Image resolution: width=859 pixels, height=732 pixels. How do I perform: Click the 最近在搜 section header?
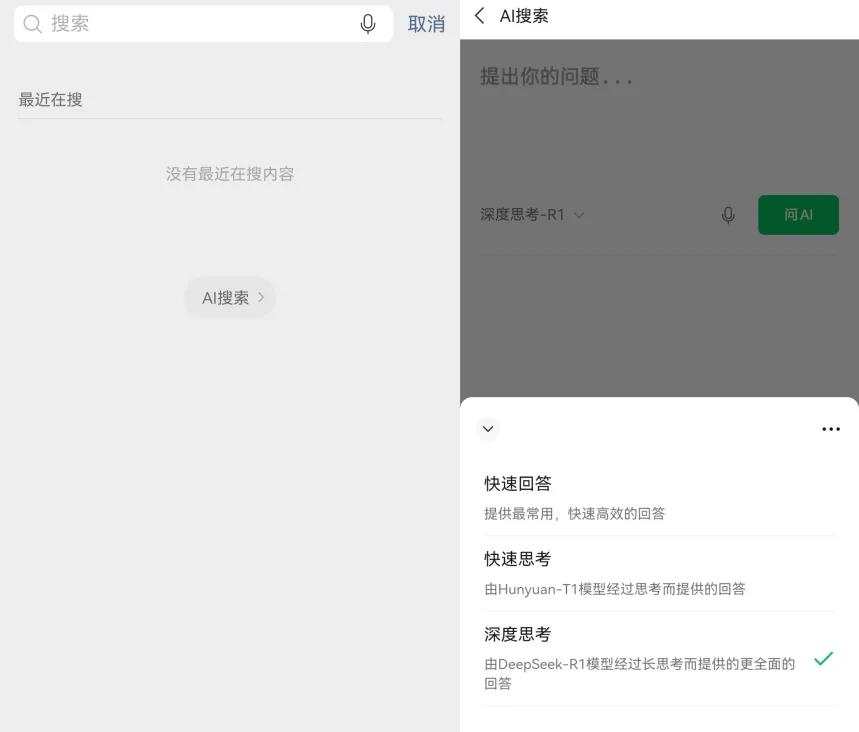click(51, 99)
